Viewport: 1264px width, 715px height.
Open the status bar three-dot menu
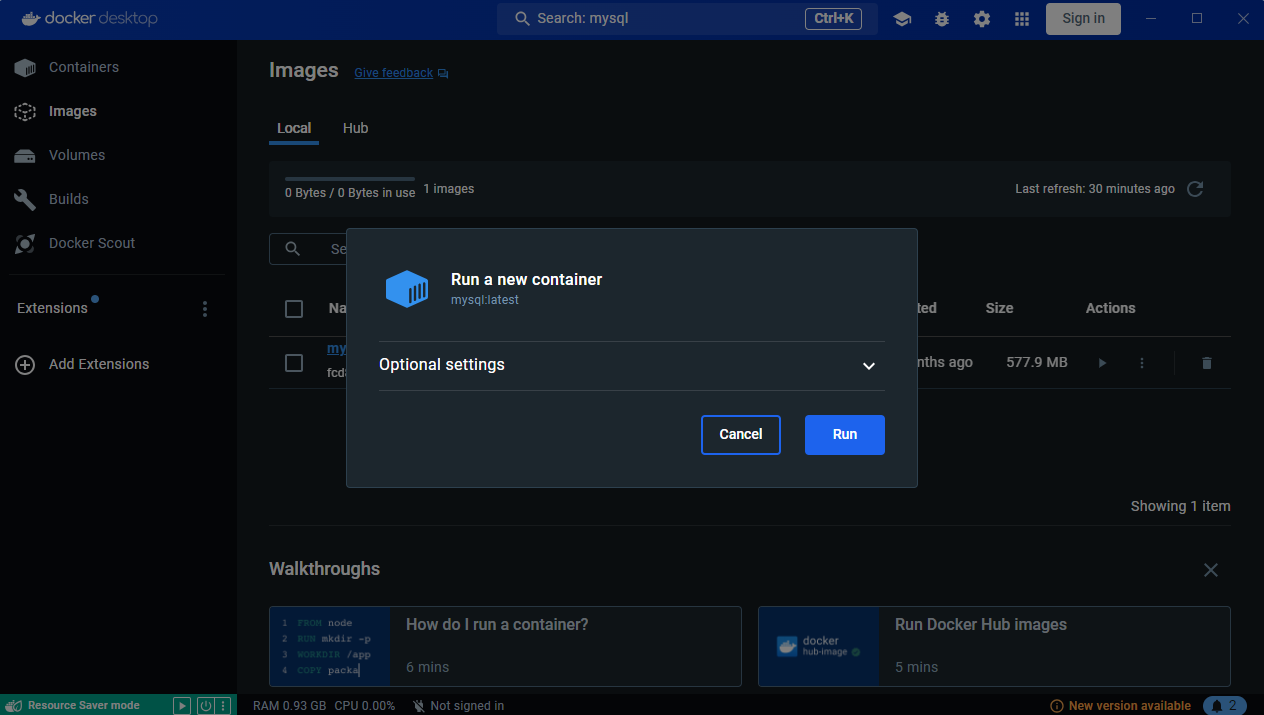pos(223,705)
